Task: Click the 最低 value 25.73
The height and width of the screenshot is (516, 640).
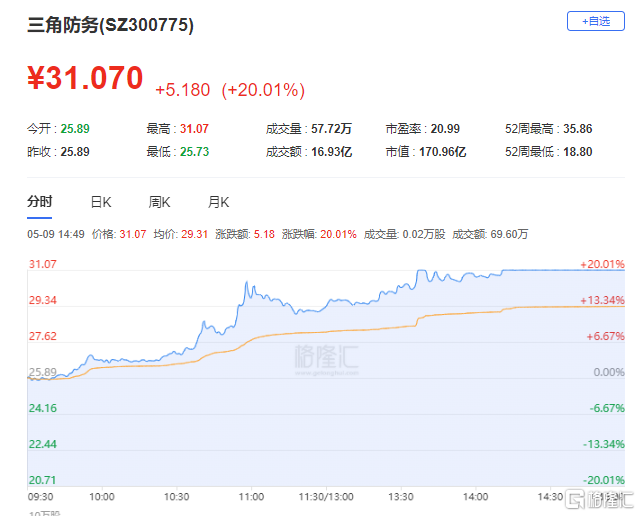Action: pyautogui.click(x=194, y=152)
